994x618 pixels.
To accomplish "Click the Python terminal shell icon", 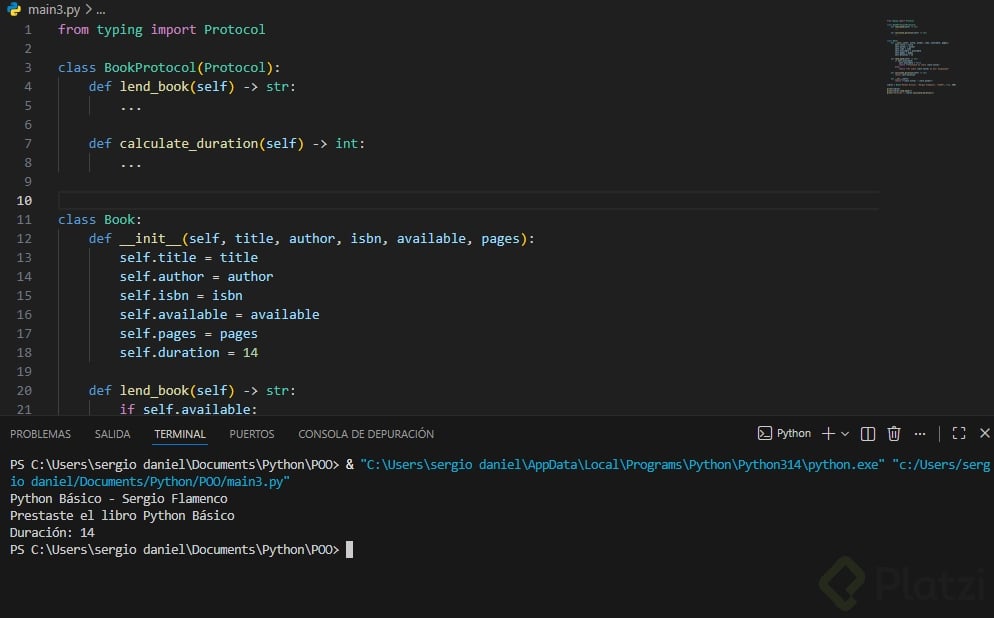I will tap(765, 433).
